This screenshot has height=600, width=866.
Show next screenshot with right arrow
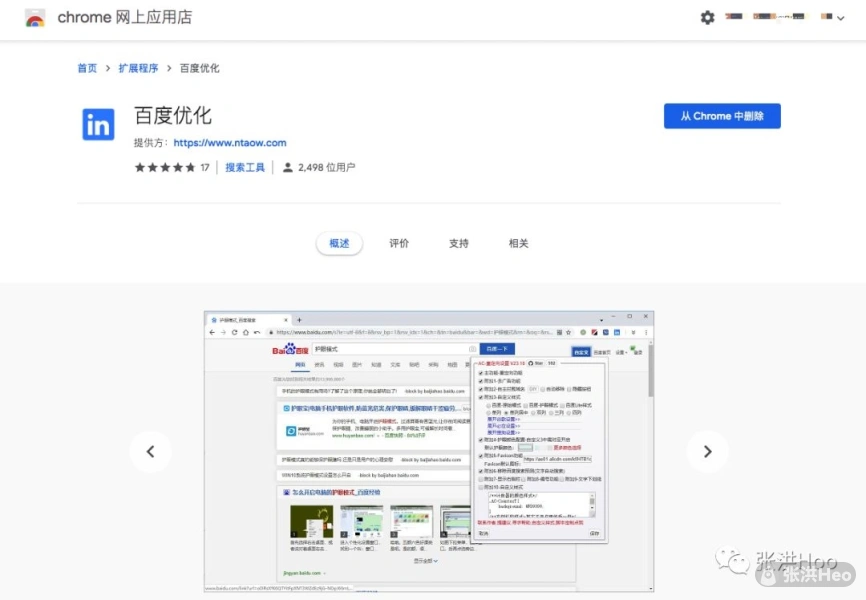pos(707,451)
